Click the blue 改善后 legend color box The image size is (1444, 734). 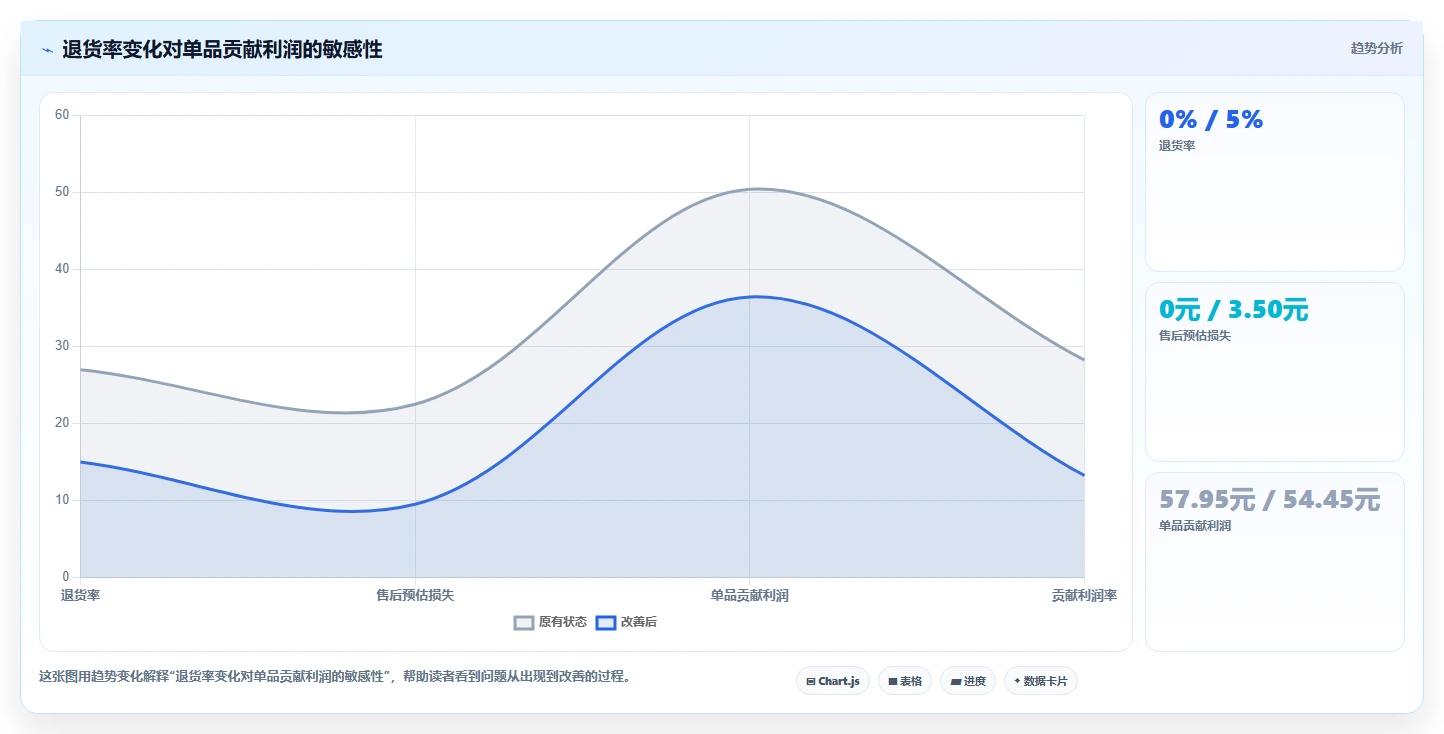pos(606,622)
